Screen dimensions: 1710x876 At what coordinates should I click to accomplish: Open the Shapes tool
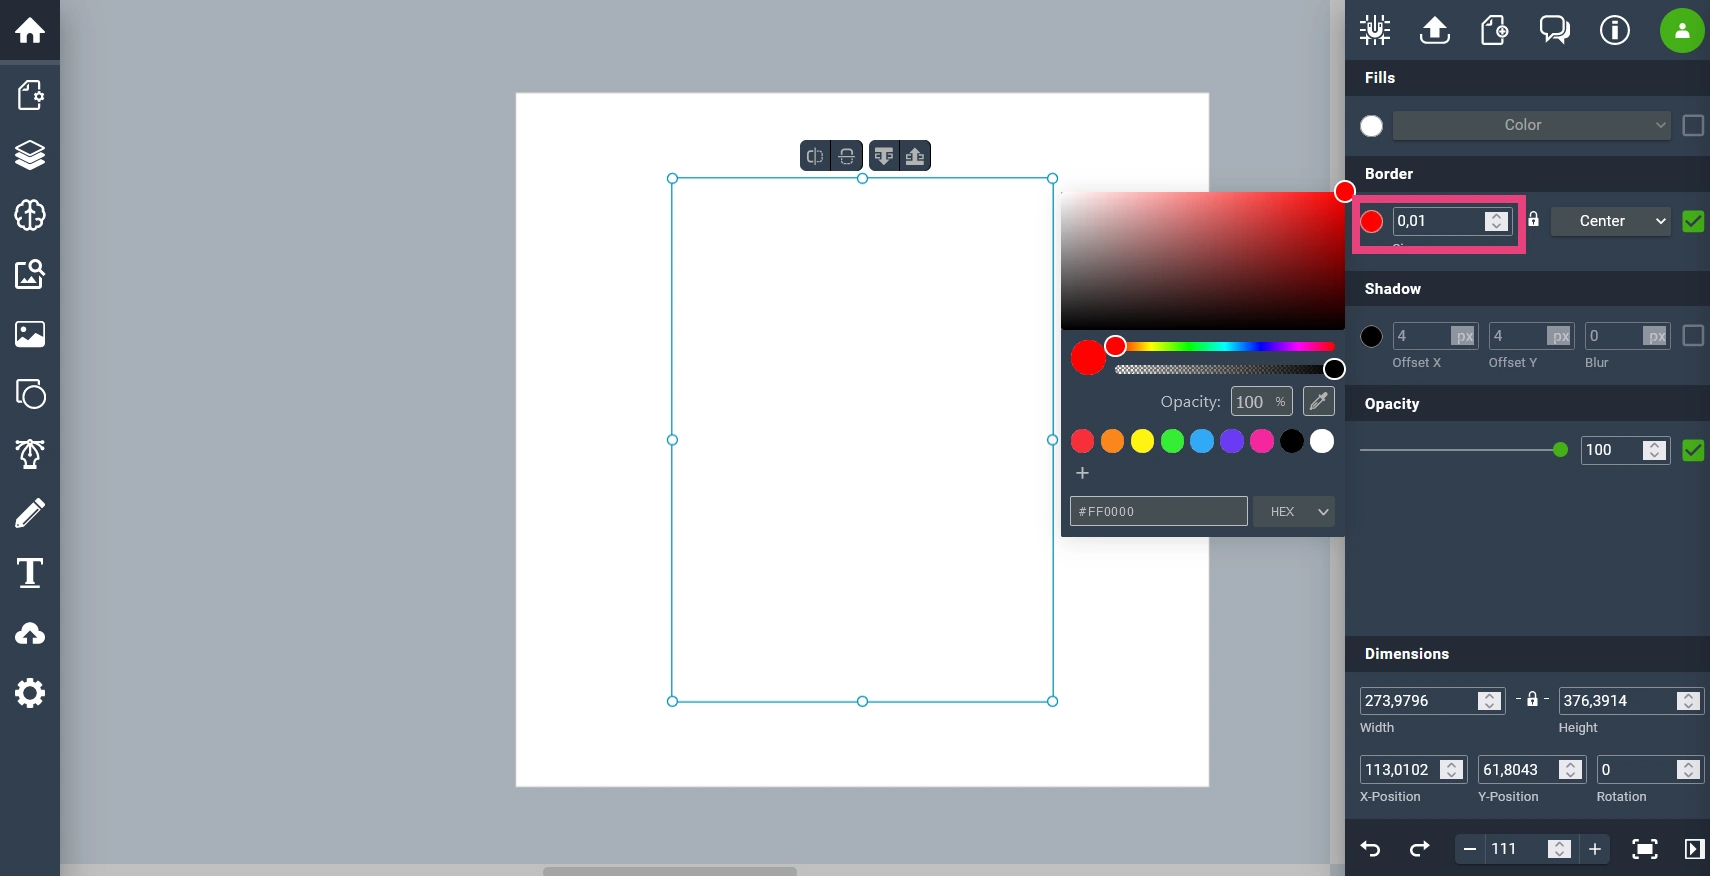30,394
